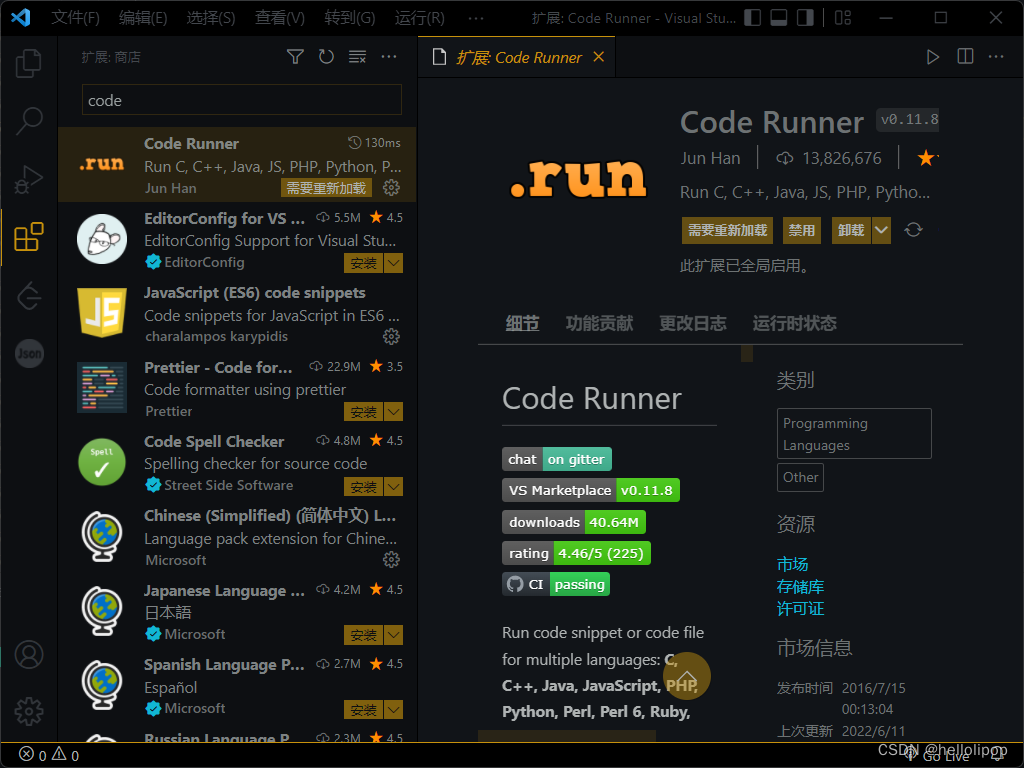Click the errors and warnings status indicator

(49, 755)
